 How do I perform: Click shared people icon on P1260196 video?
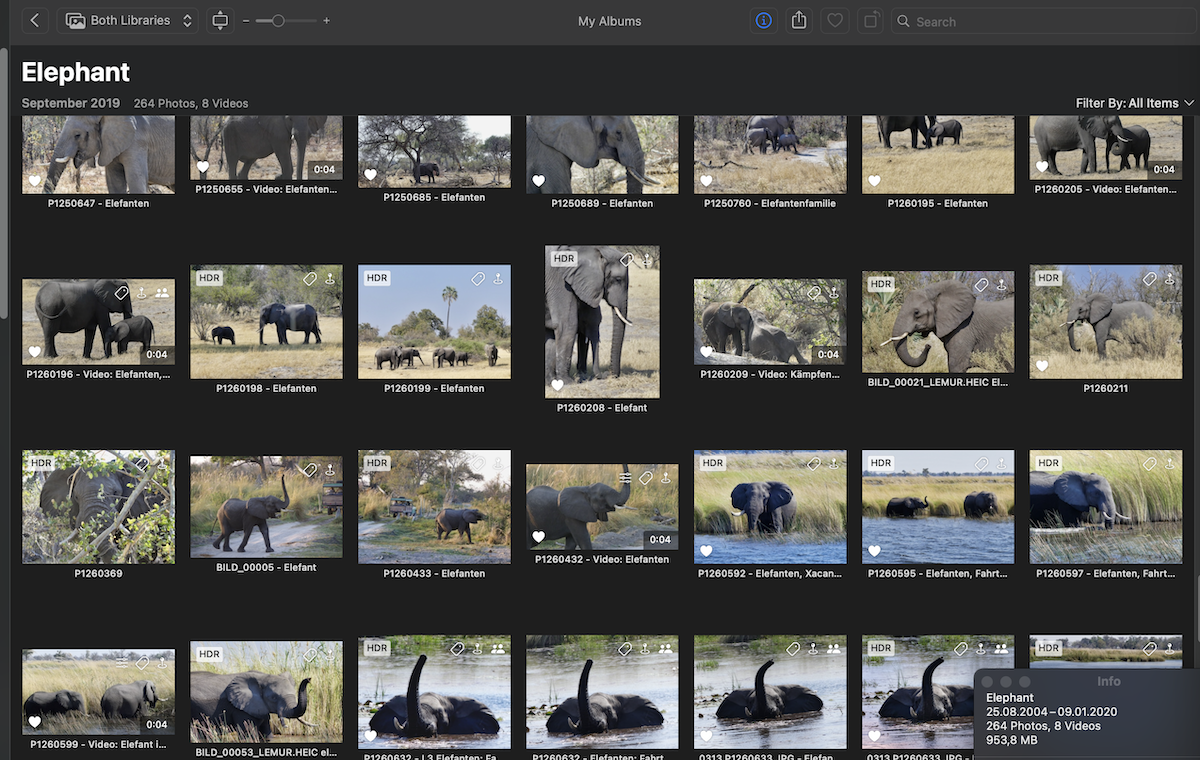click(x=162, y=293)
